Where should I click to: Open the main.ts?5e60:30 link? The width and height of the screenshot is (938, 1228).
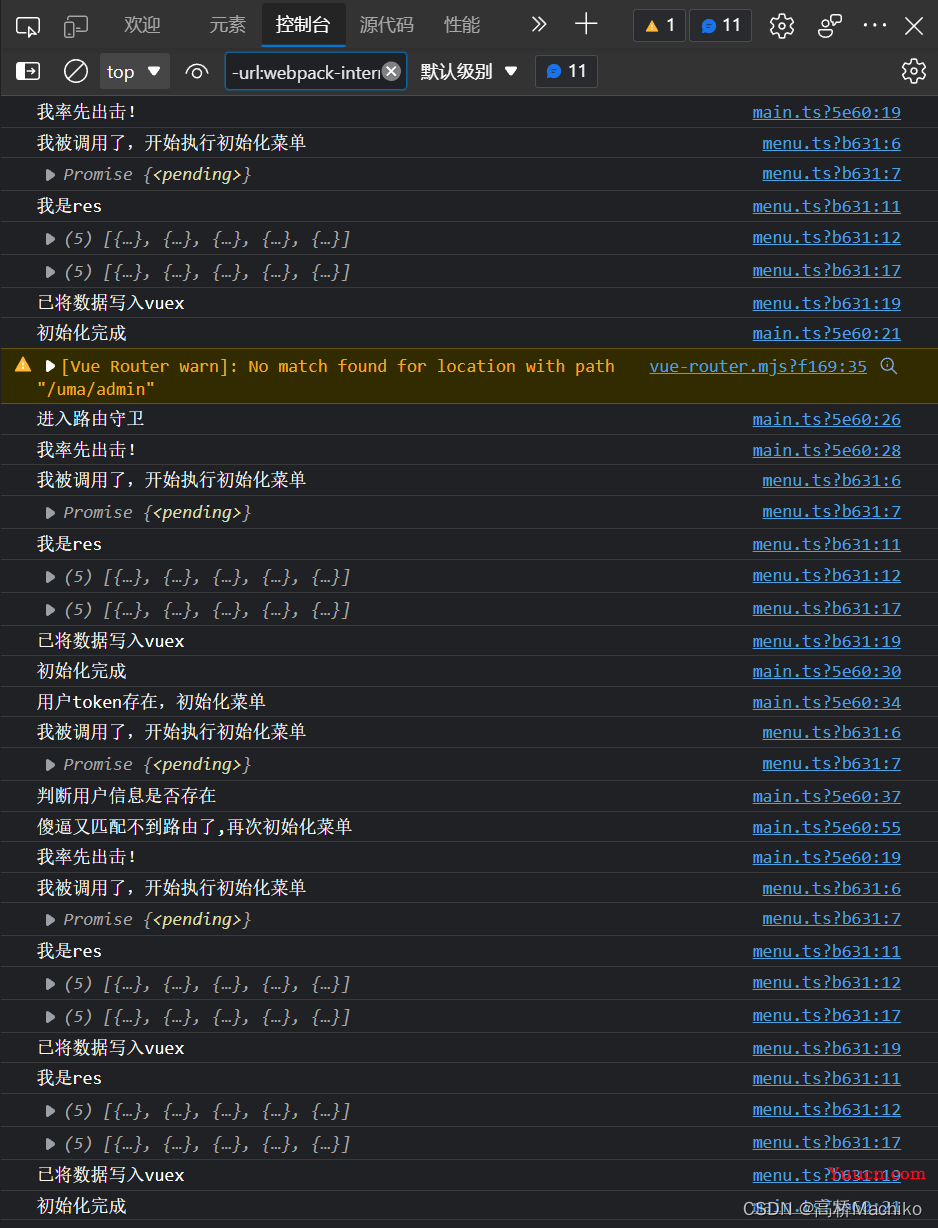point(826,671)
